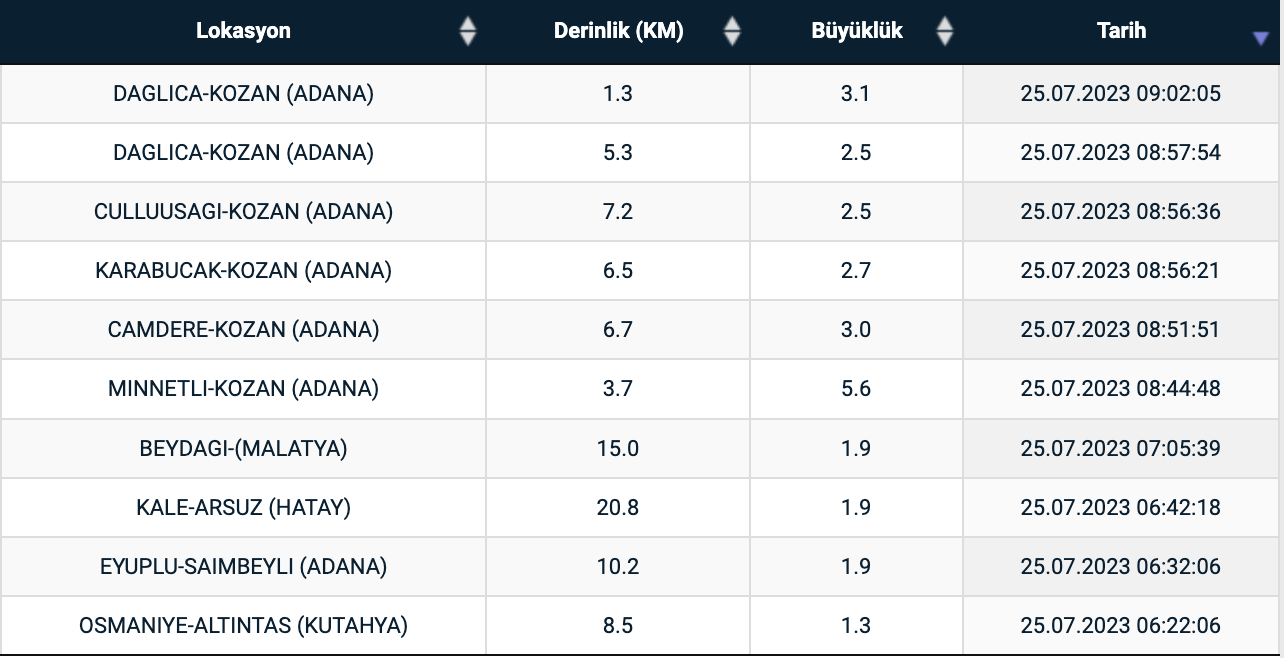
Task: Select EYUPLU-SAIMBEYLI (ADANA) entry
Action: coord(243,566)
